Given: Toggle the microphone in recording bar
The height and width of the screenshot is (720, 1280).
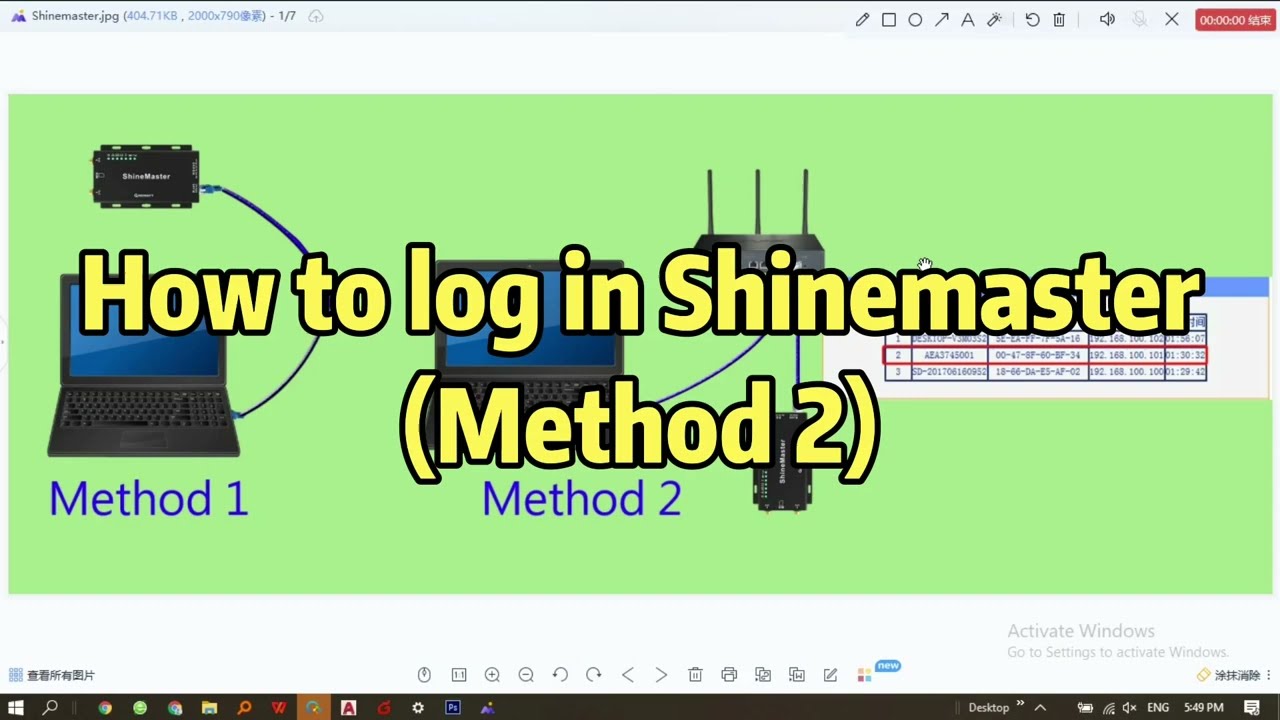Looking at the screenshot, I should click(1139, 20).
